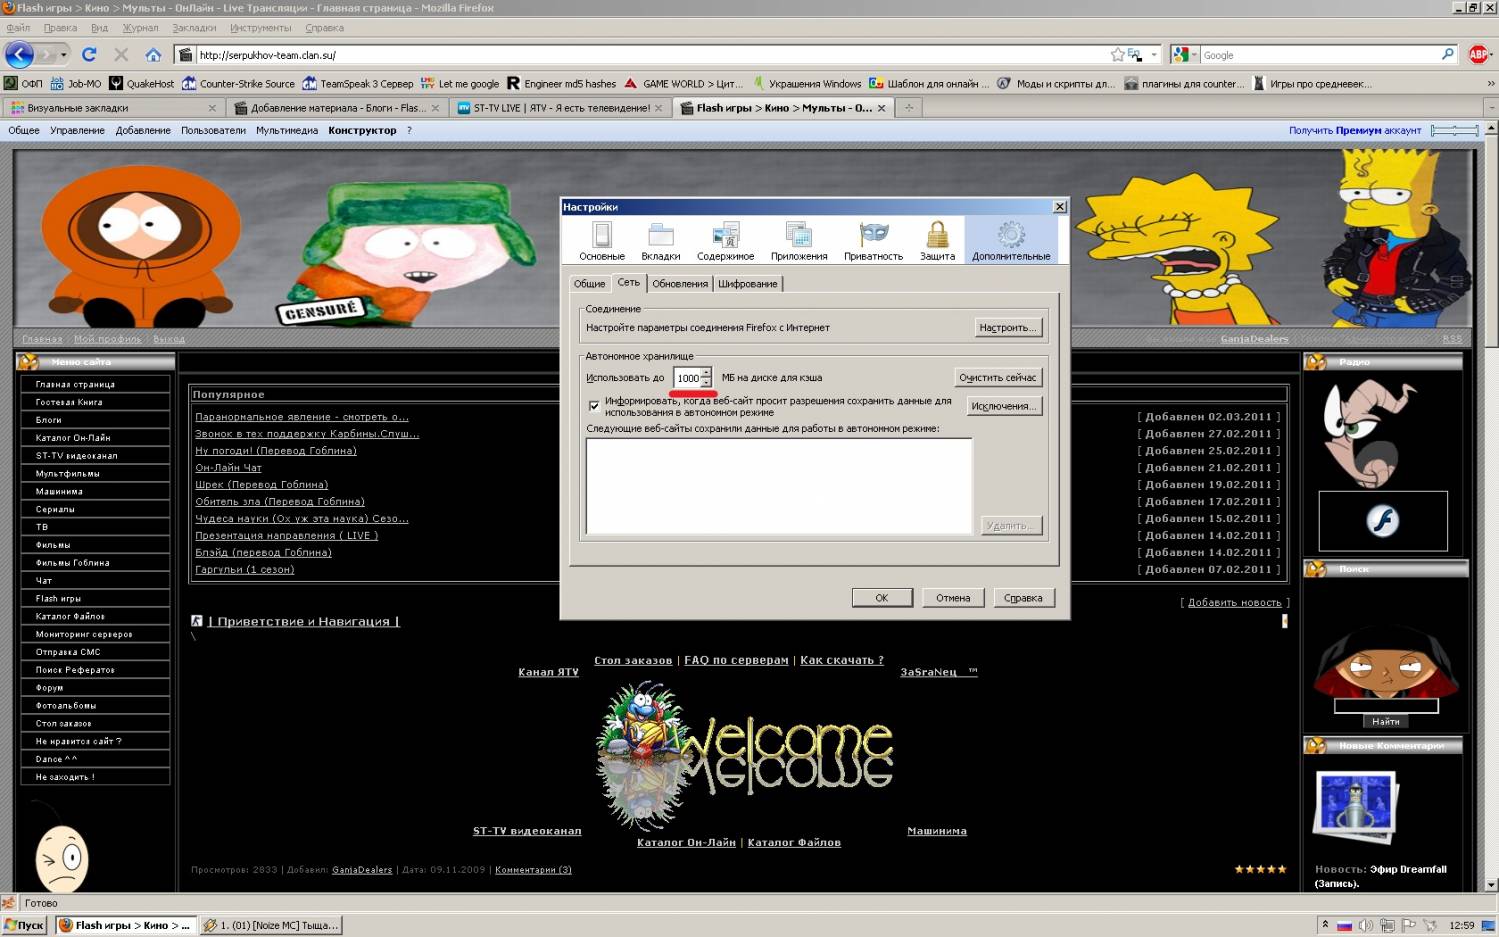The image size is (1499, 937).
Task: Click the Adblock Plus ABP icon
Action: pyautogui.click(x=1479, y=54)
